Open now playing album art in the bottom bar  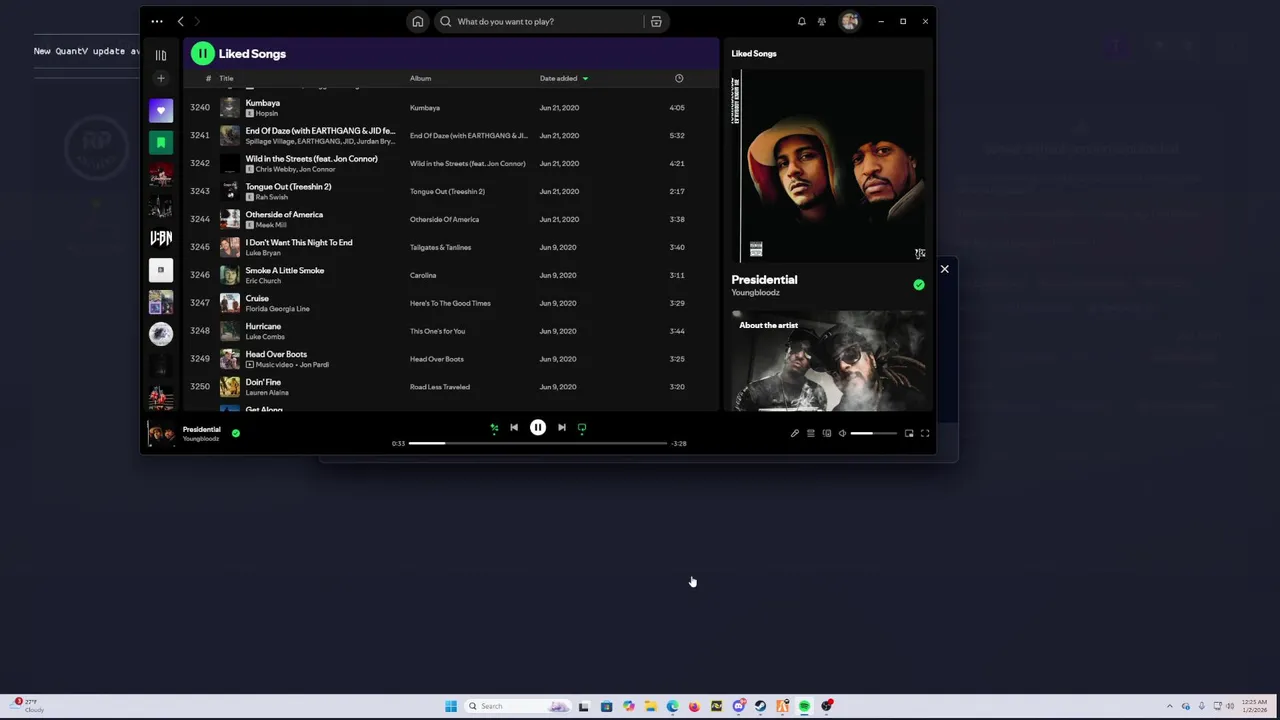162,433
